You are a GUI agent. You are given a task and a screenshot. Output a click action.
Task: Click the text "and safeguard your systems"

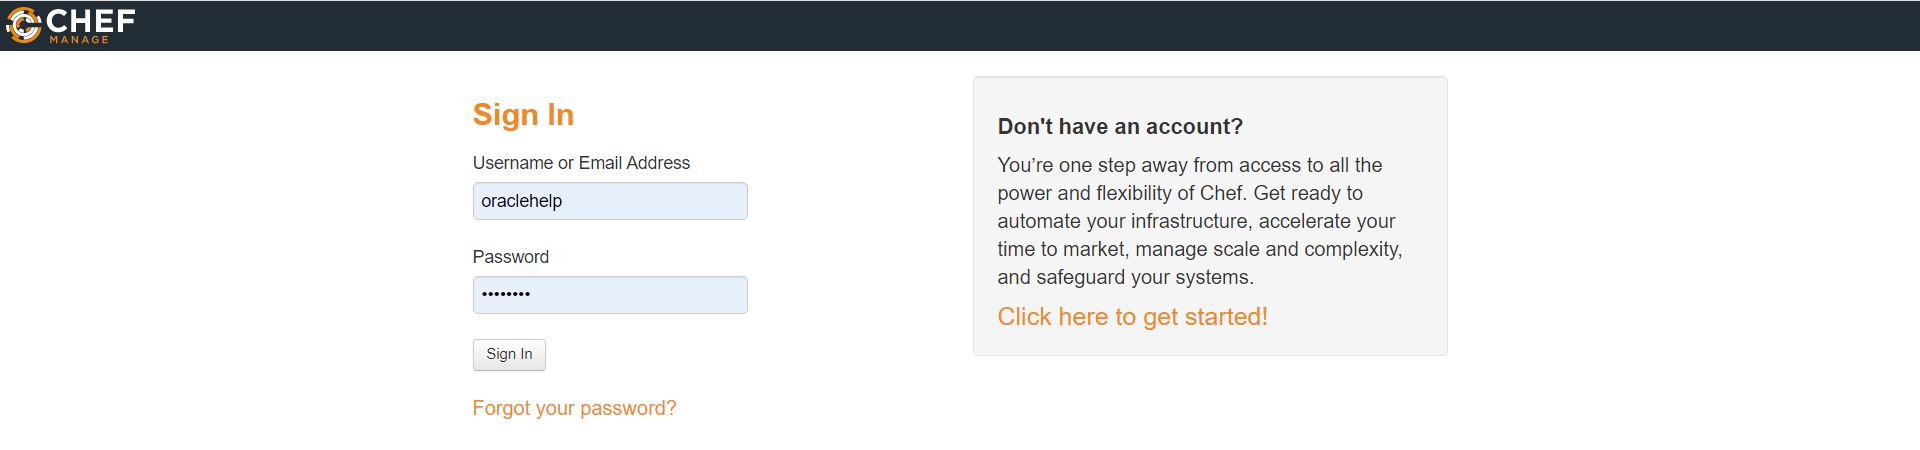pos(1124,277)
